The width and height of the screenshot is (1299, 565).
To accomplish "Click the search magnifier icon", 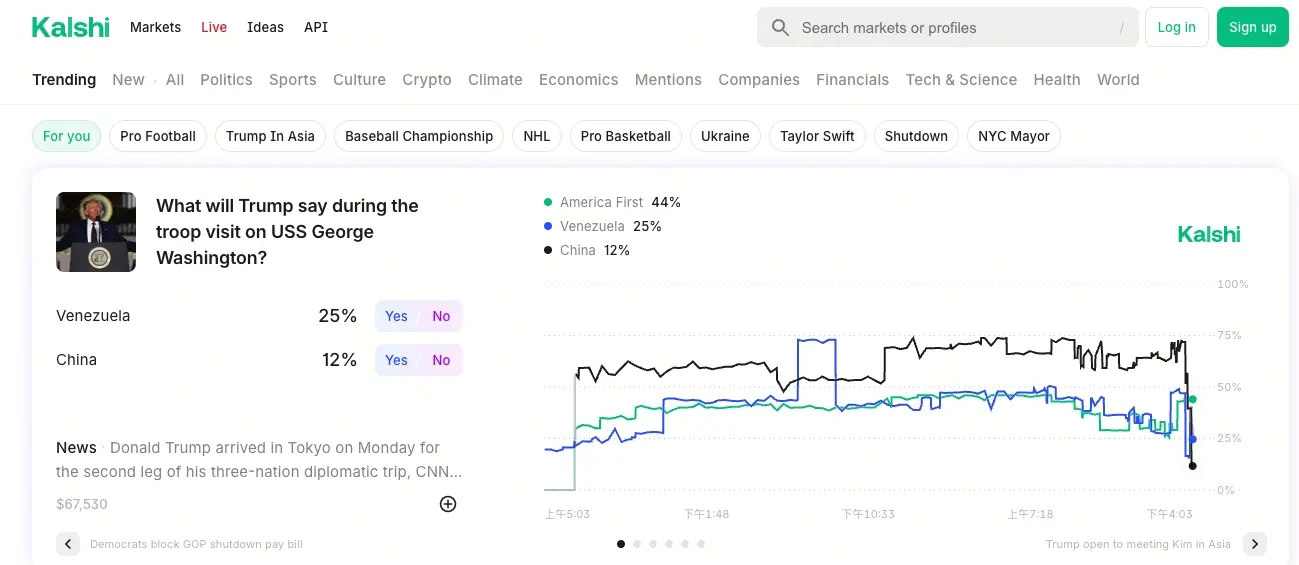I will (781, 28).
